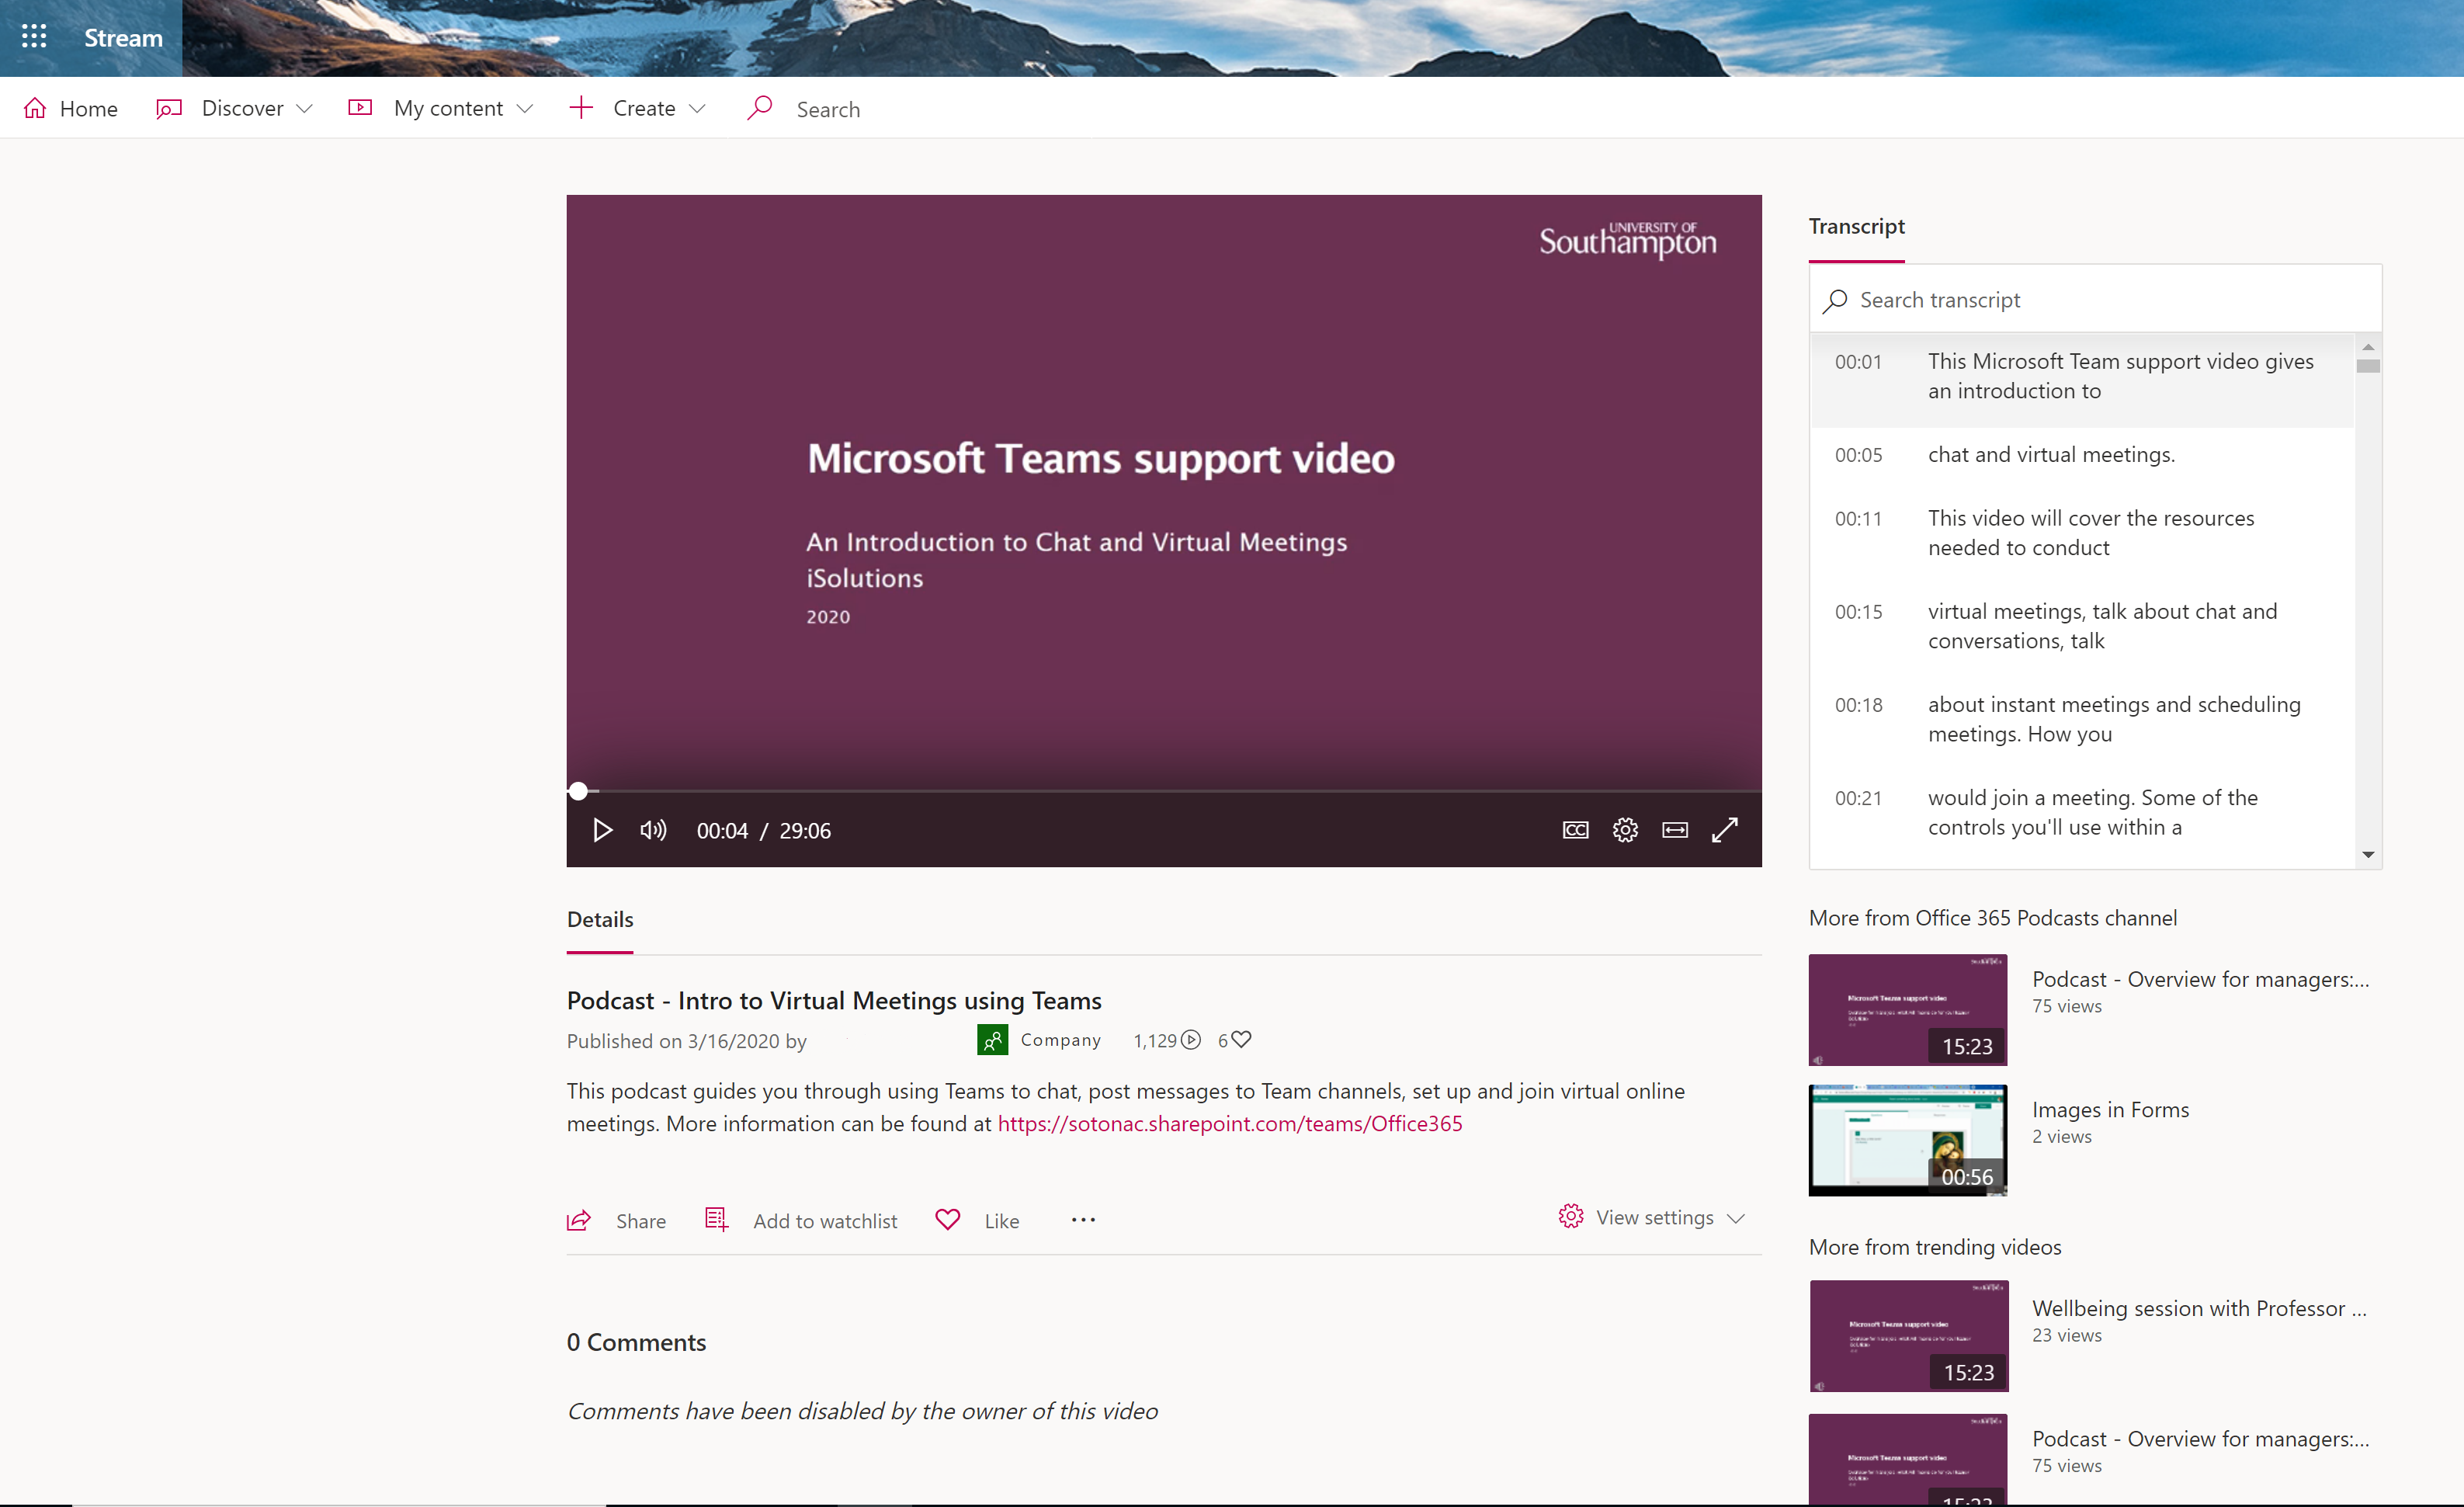The width and height of the screenshot is (2464, 1507).
Task: Select the Details tab
Action: 600,919
